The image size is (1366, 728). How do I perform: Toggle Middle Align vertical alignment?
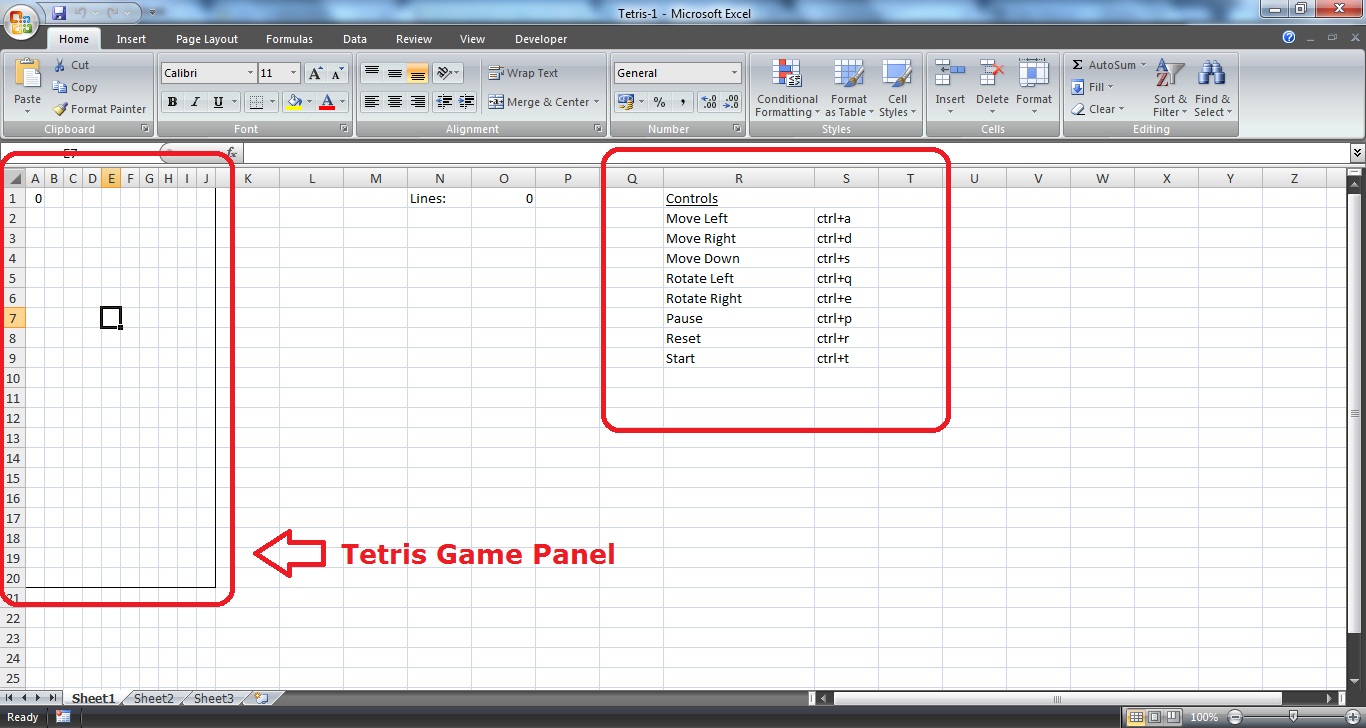pyautogui.click(x=395, y=73)
